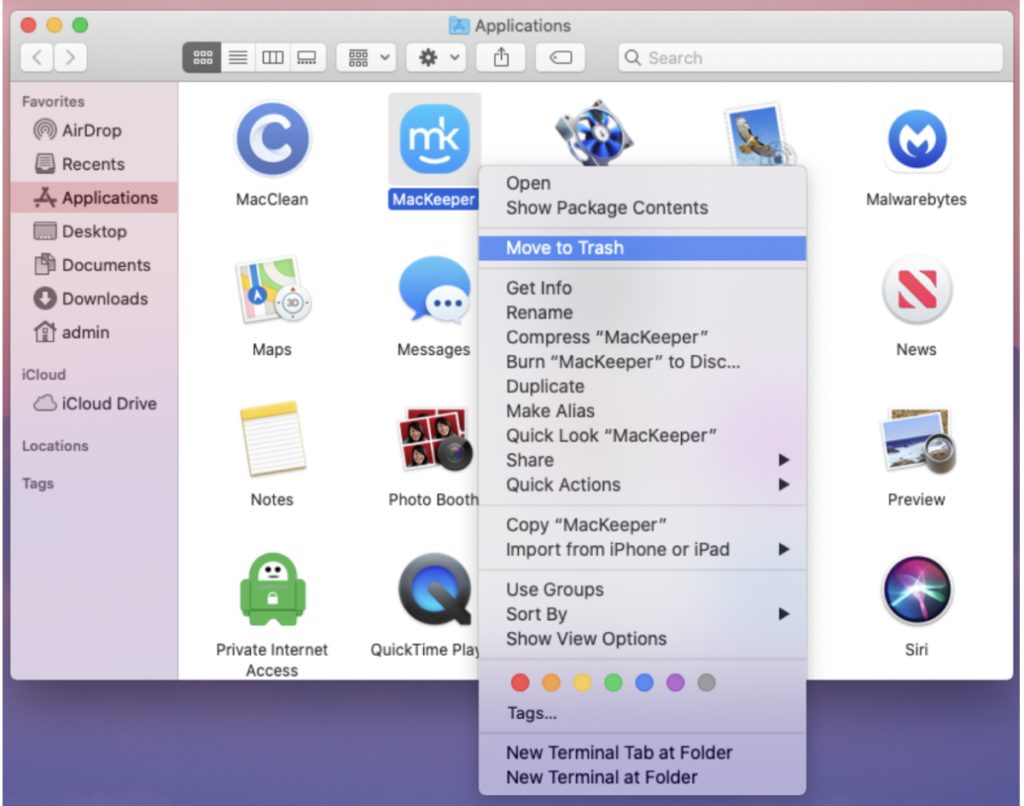The height and width of the screenshot is (806, 1024).
Task: Select the Preview app icon
Action: coord(917,440)
